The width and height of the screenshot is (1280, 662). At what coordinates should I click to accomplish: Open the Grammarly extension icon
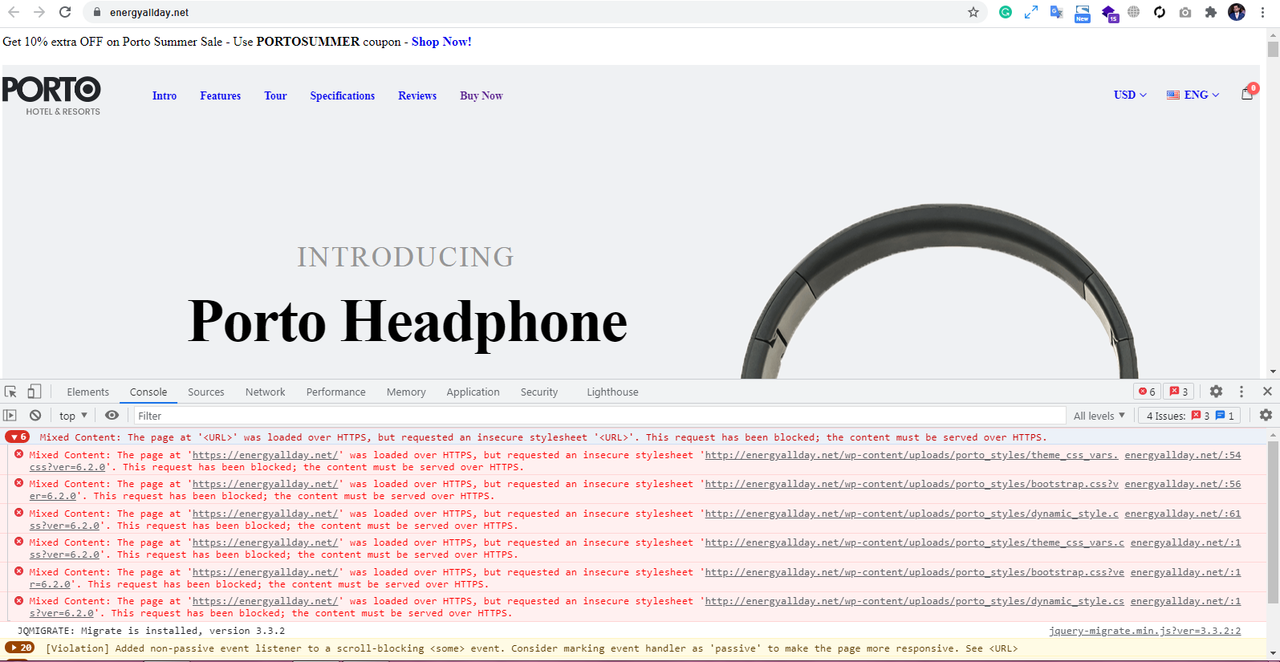pos(1005,12)
